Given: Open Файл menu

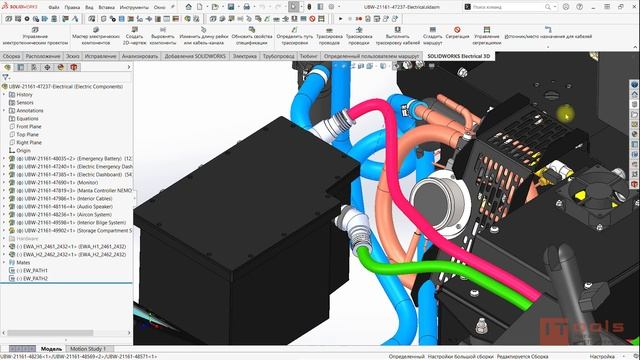Looking at the screenshot, I should click(x=54, y=7).
